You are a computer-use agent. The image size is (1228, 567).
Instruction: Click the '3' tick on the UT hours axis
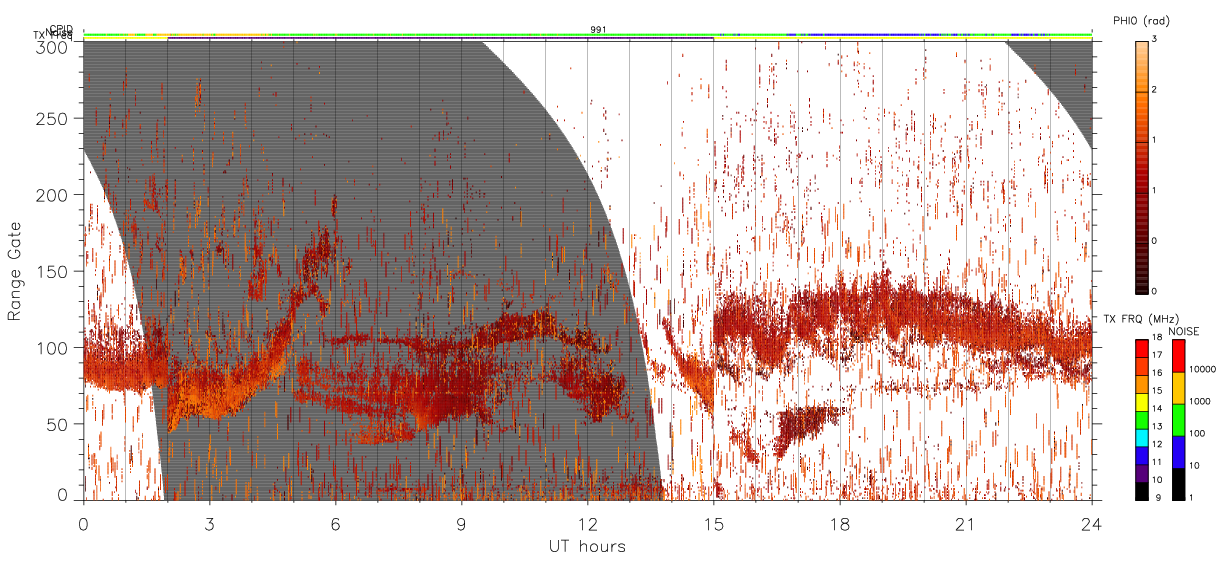point(209,524)
